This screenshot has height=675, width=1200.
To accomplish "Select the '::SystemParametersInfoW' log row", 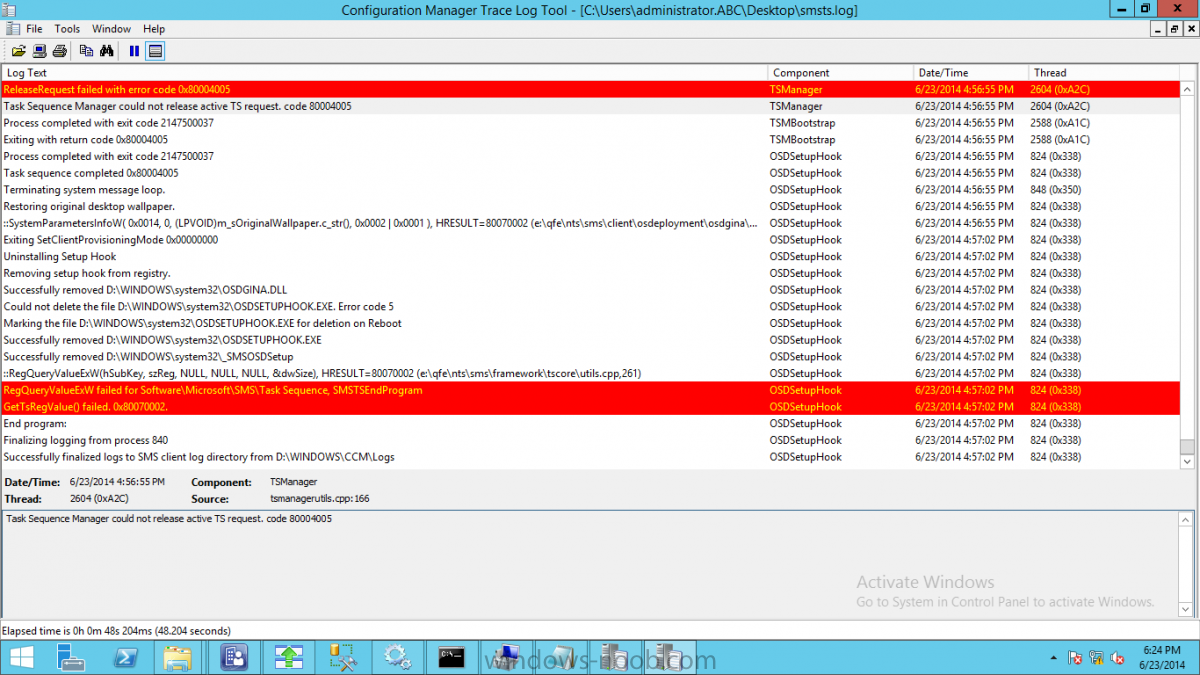I will [x=590, y=223].
